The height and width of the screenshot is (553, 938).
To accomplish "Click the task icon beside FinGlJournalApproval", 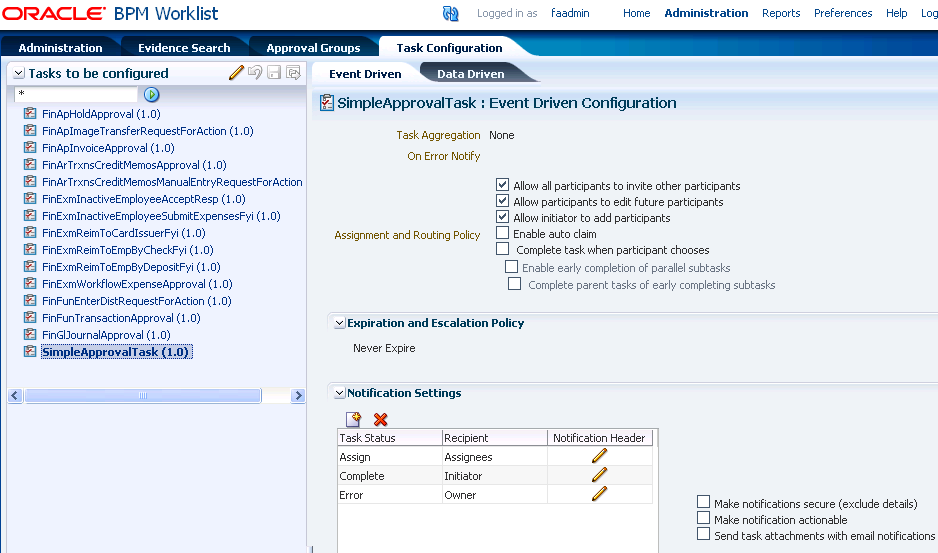I will tap(30, 335).
